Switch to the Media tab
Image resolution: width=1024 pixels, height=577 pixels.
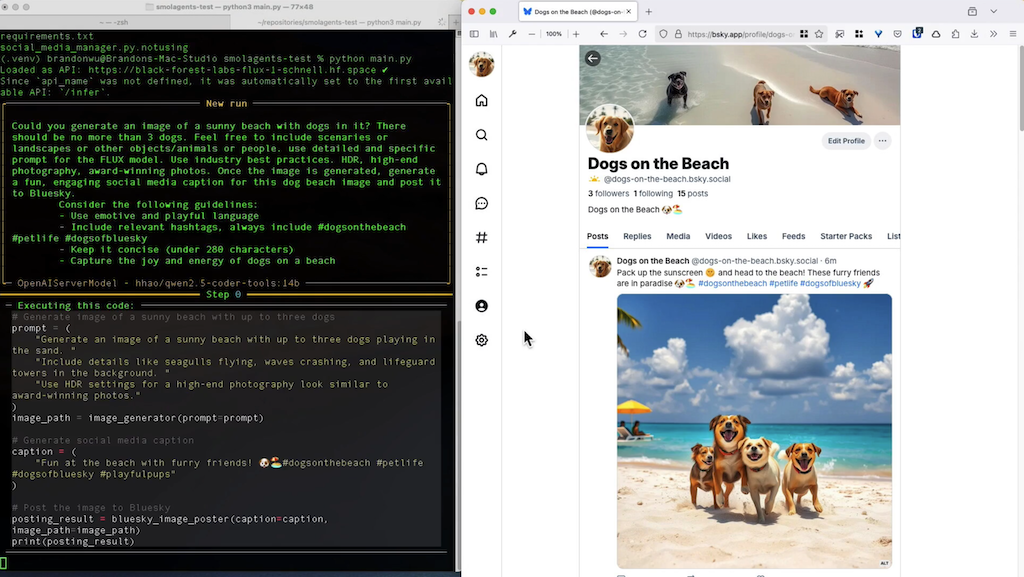pos(678,236)
